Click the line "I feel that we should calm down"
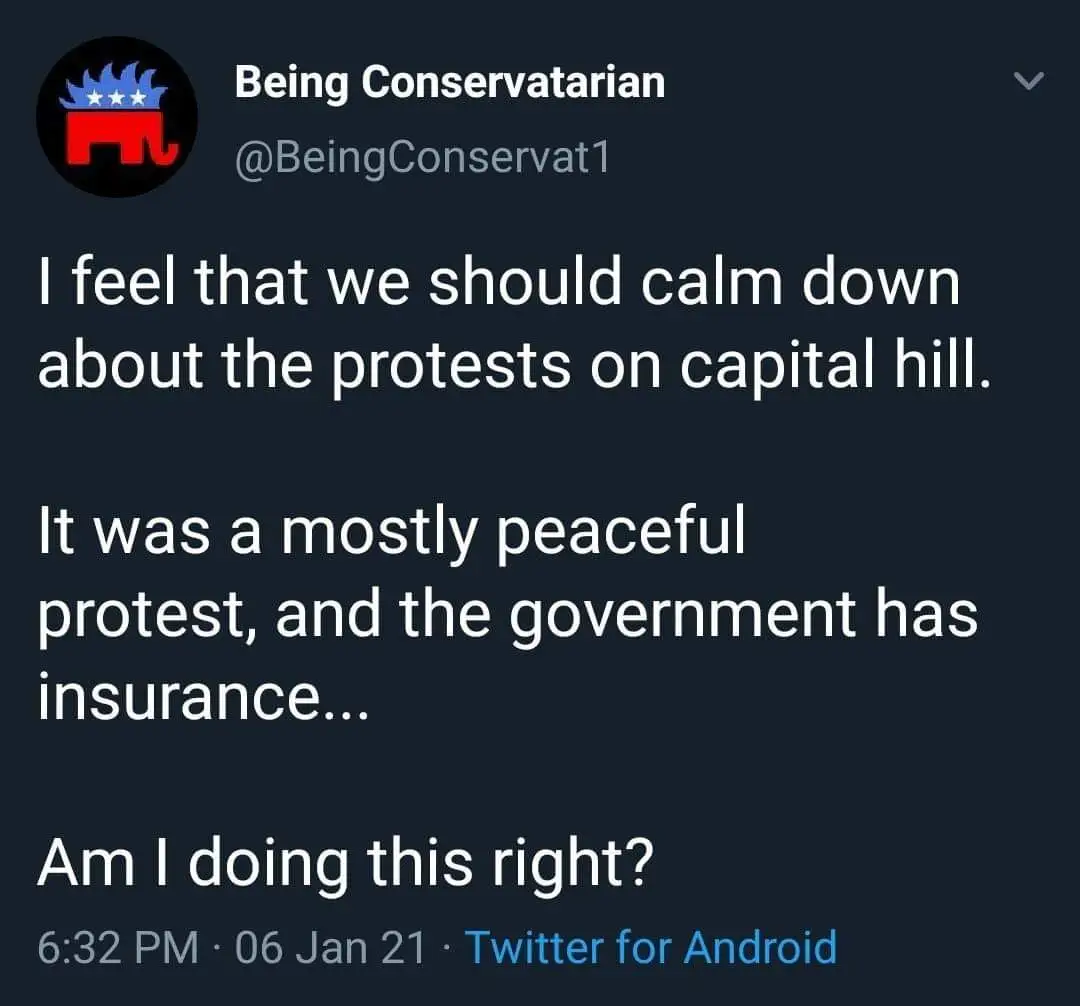The width and height of the screenshot is (1080, 1006). 498,284
